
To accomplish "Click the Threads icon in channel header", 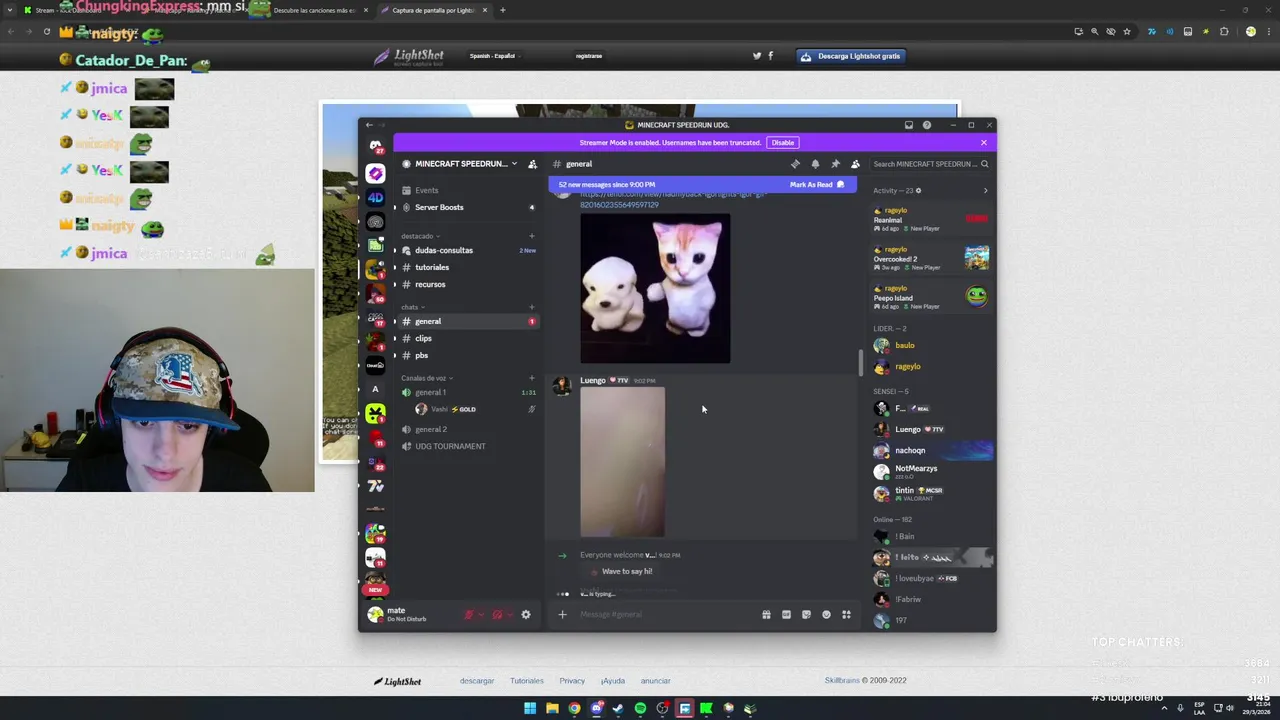I will point(795,164).
